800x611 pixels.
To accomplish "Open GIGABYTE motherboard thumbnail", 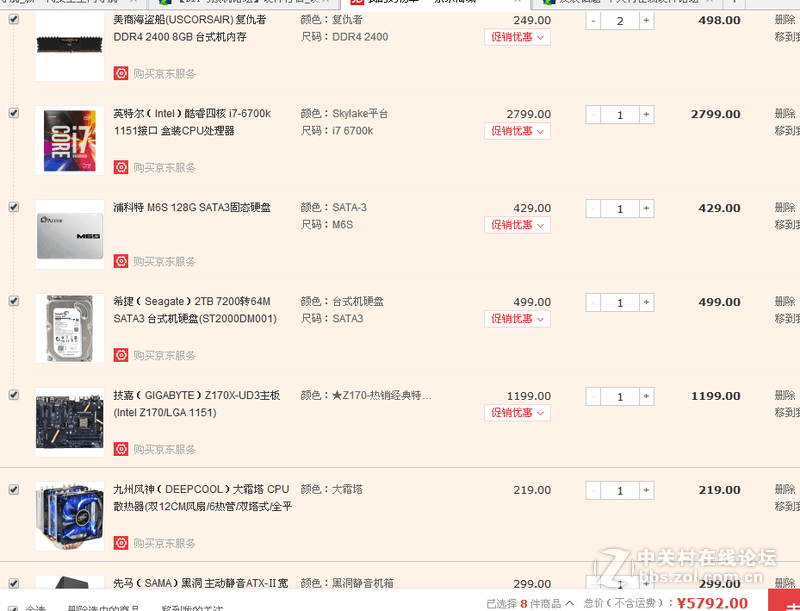I will click(69, 422).
